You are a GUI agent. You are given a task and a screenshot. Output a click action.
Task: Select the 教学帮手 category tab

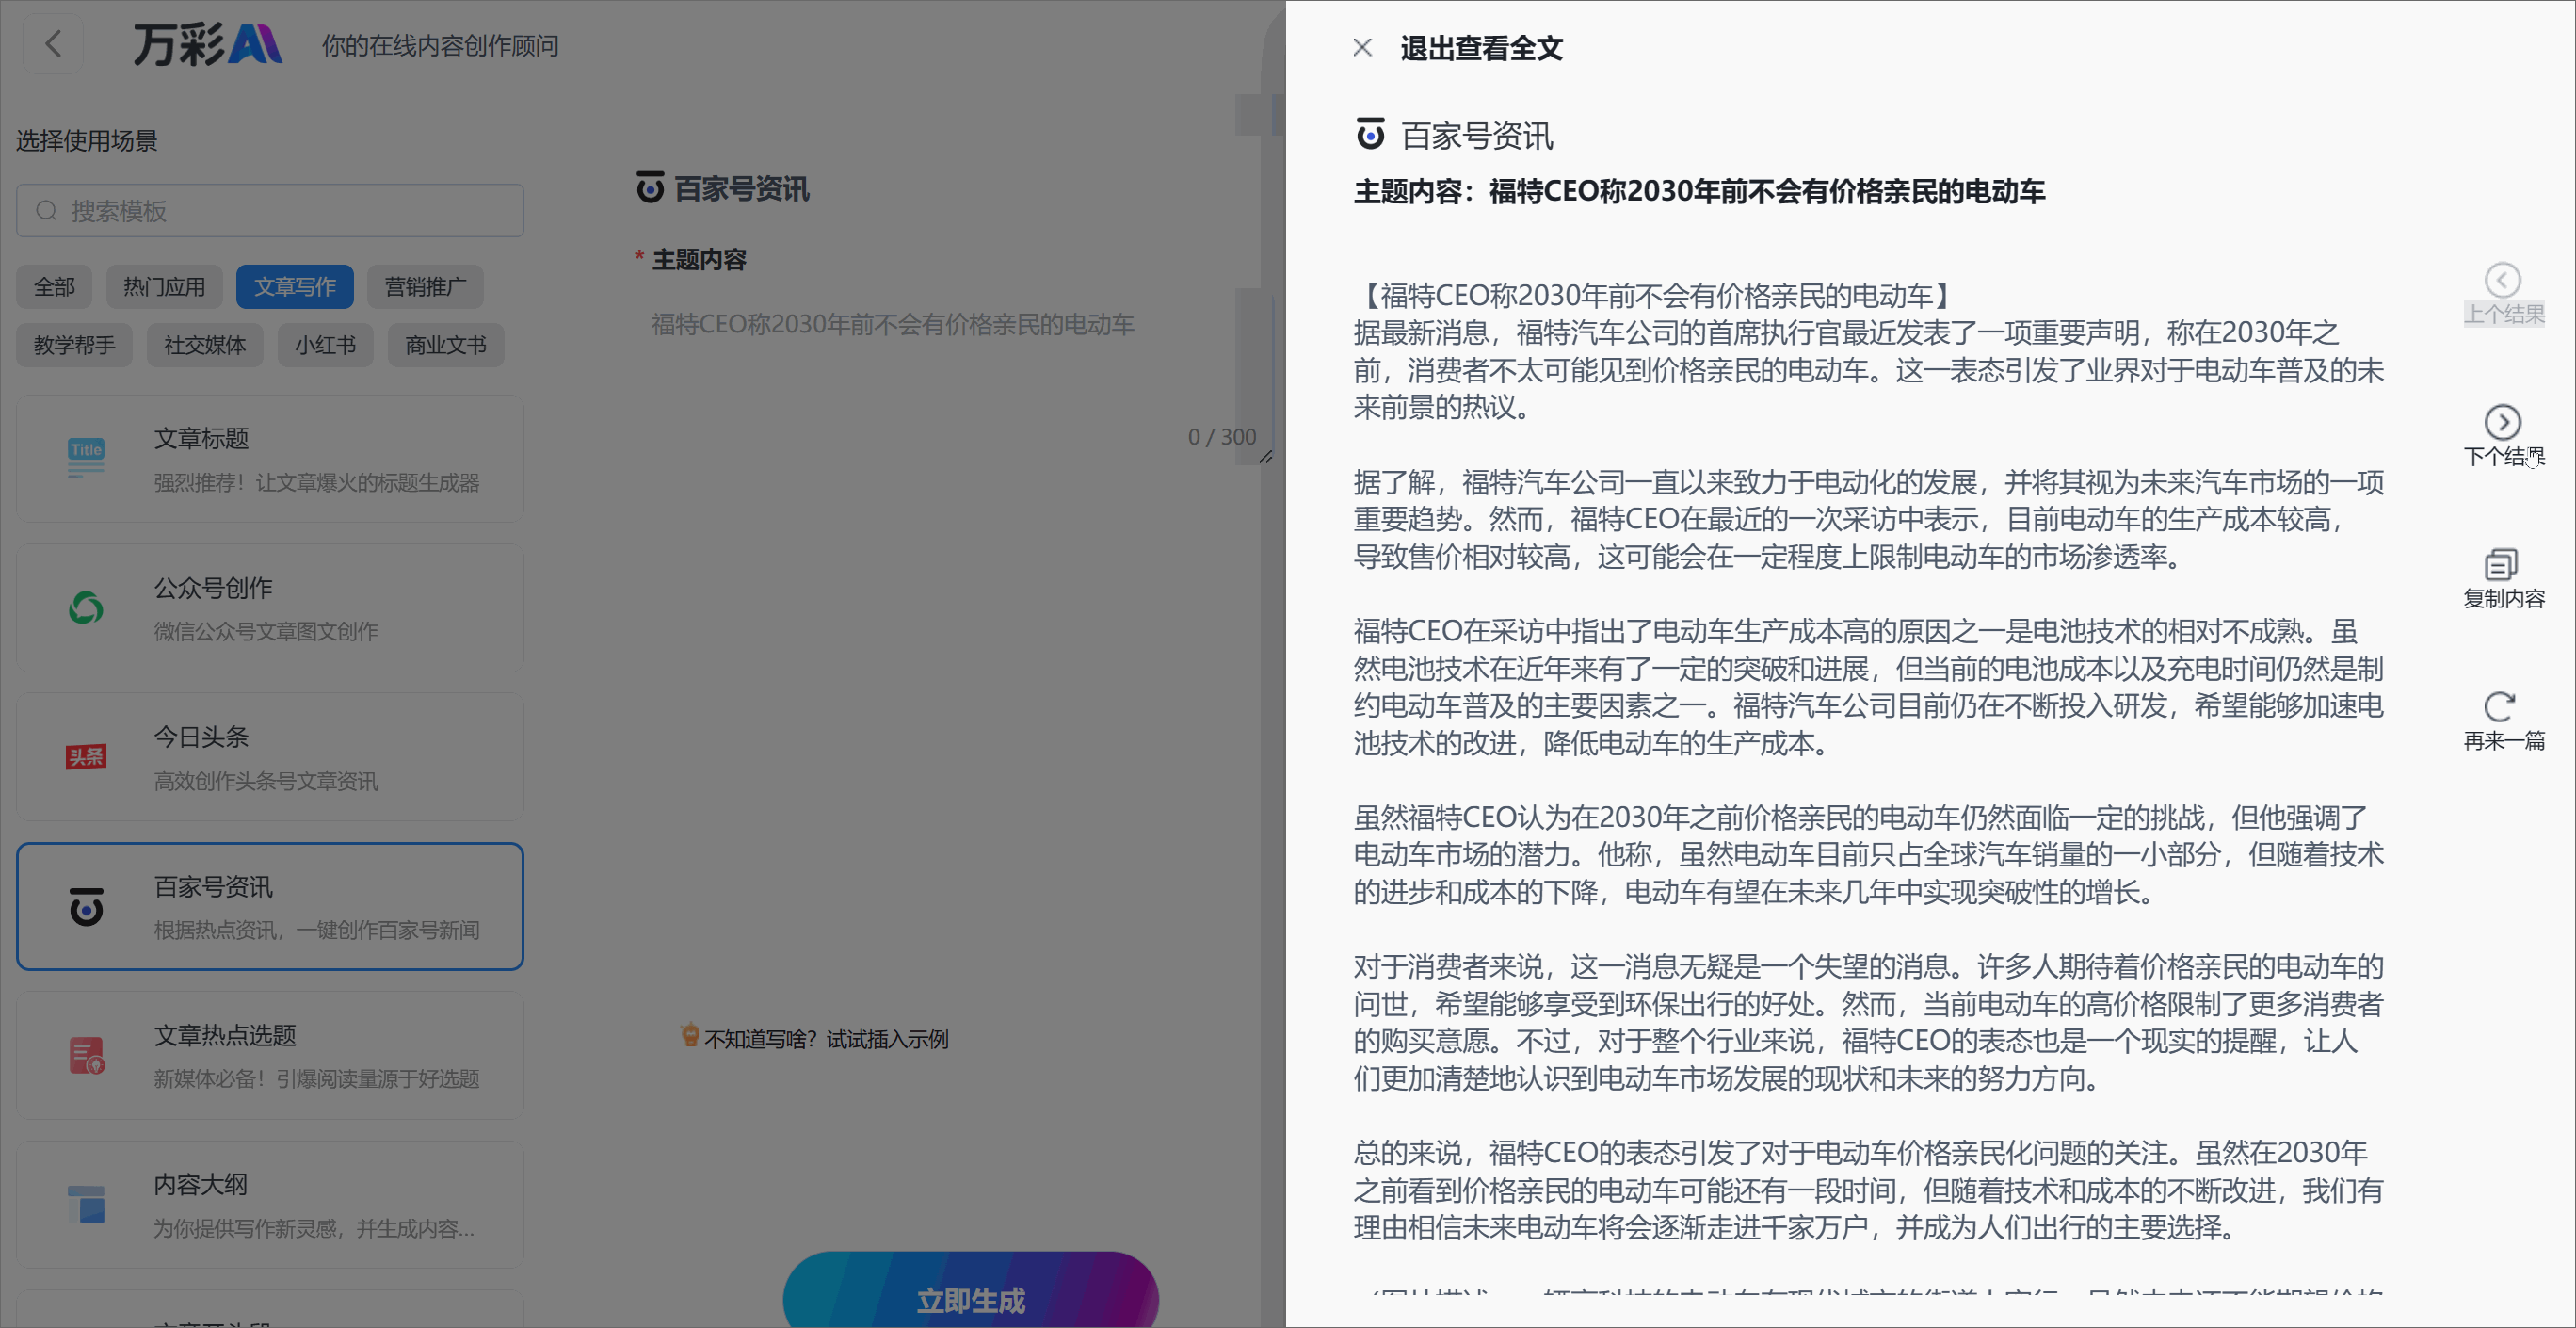point(75,345)
